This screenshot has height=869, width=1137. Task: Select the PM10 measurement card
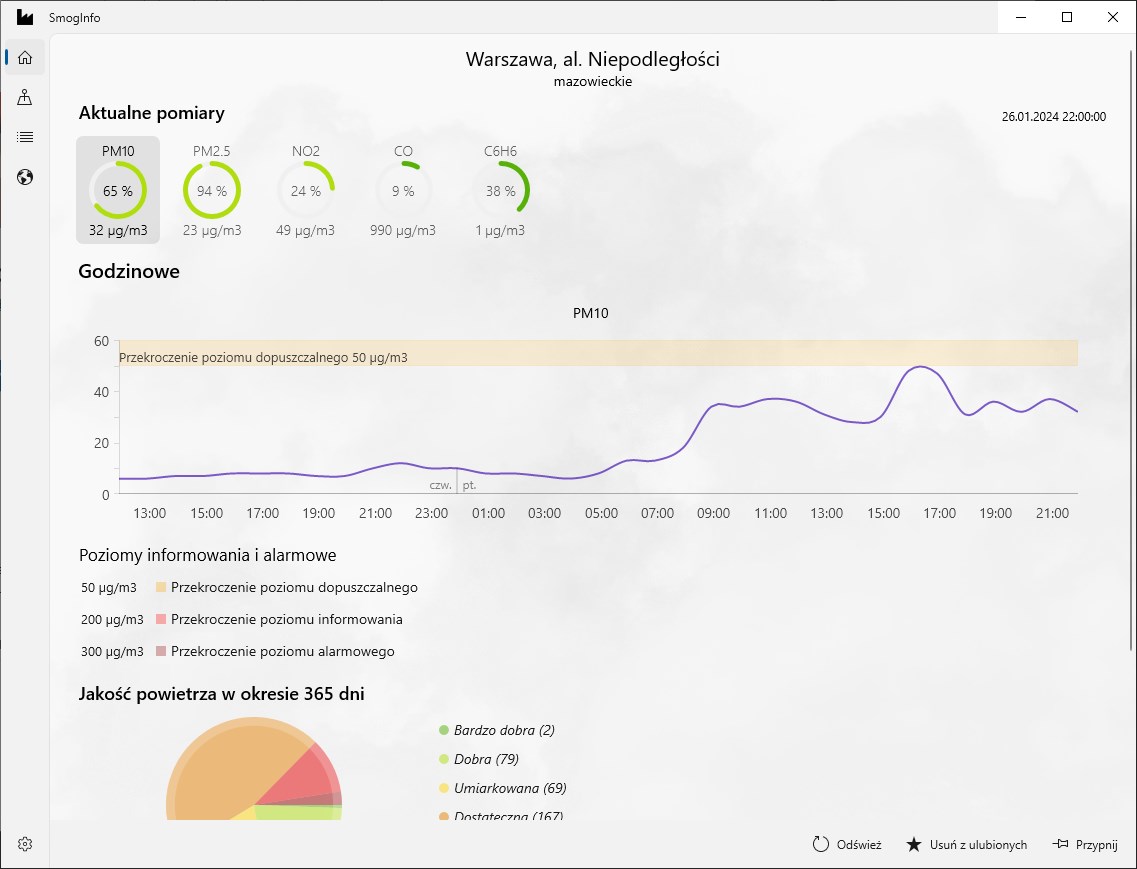tap(118, 190)
